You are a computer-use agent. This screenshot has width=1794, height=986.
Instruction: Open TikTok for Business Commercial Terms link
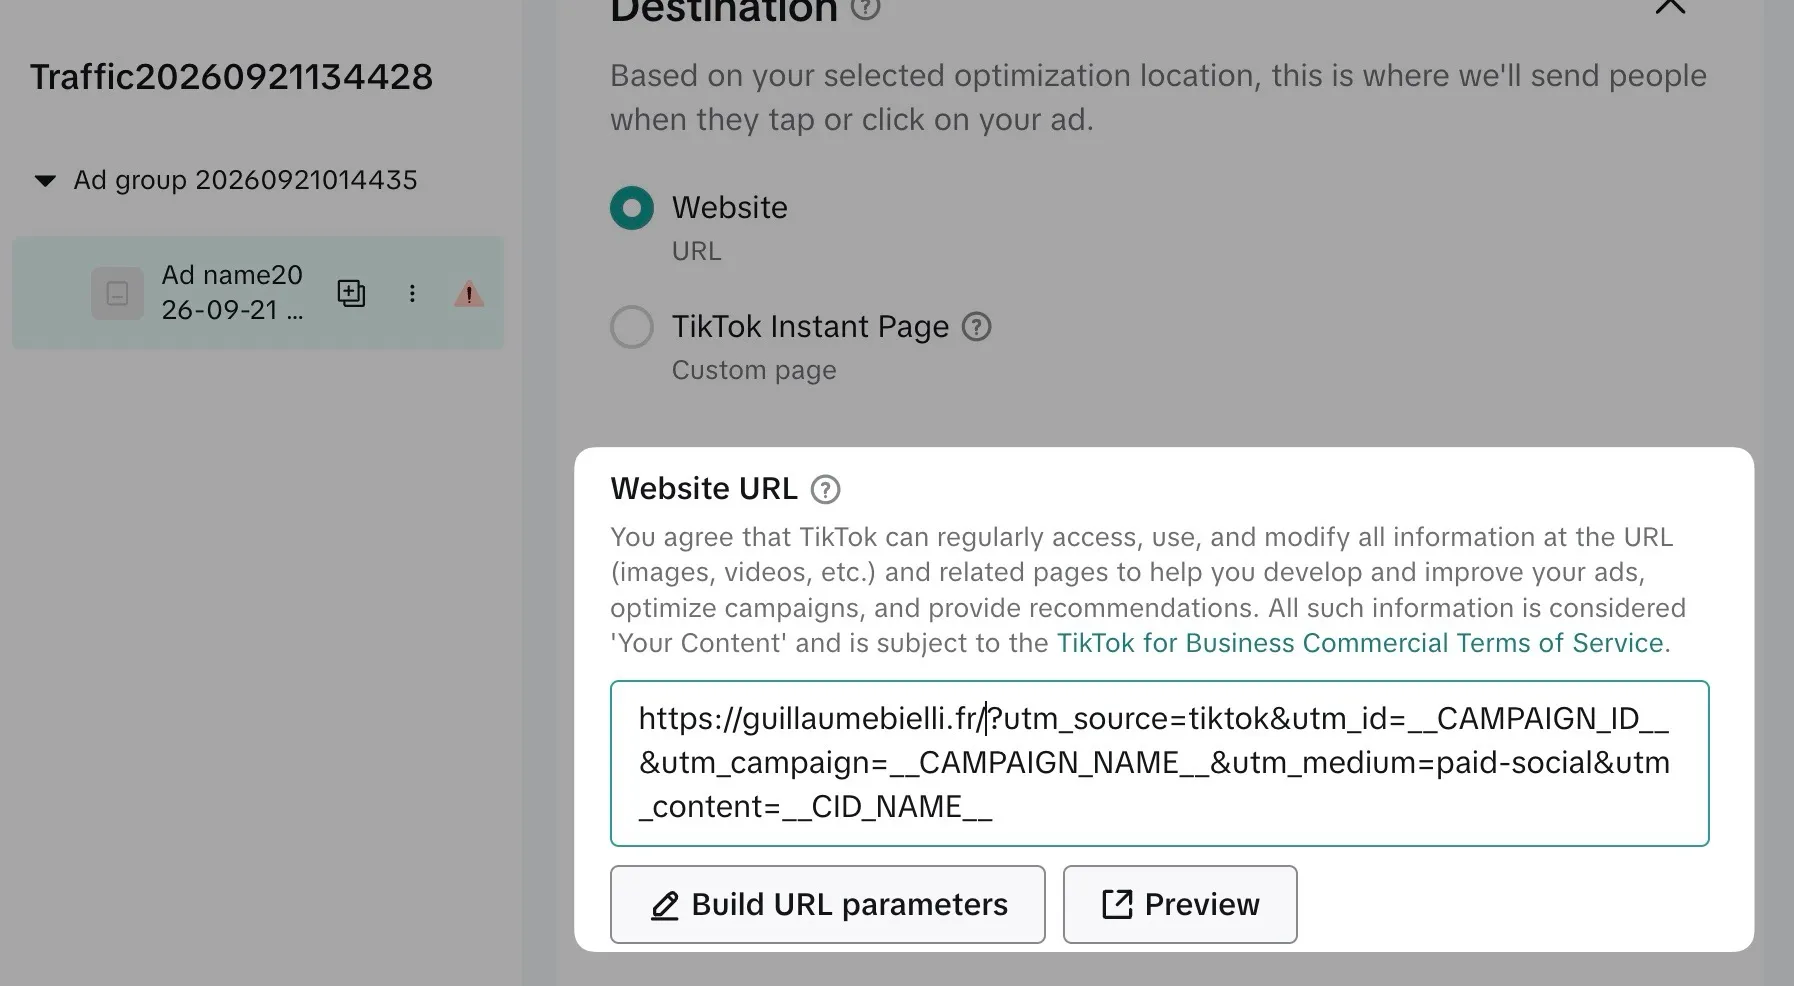(x=1360, y=643)
